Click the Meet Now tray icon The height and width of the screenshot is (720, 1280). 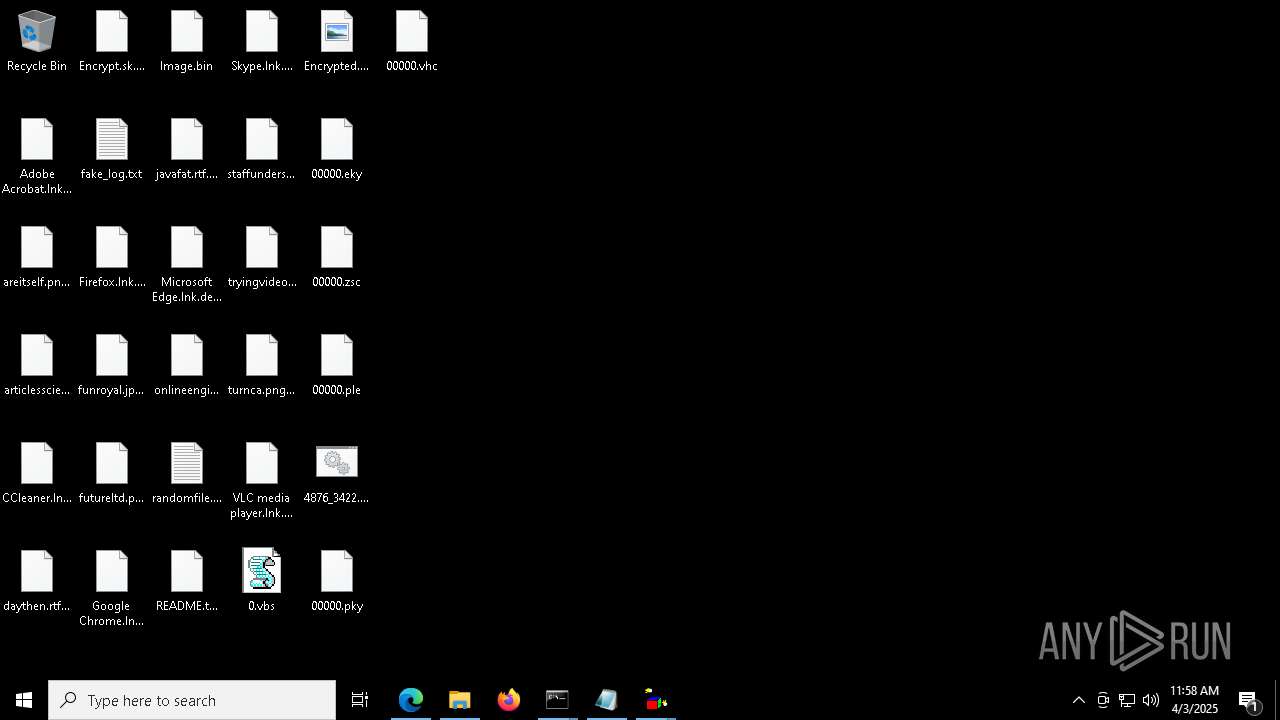(1103, 700)
